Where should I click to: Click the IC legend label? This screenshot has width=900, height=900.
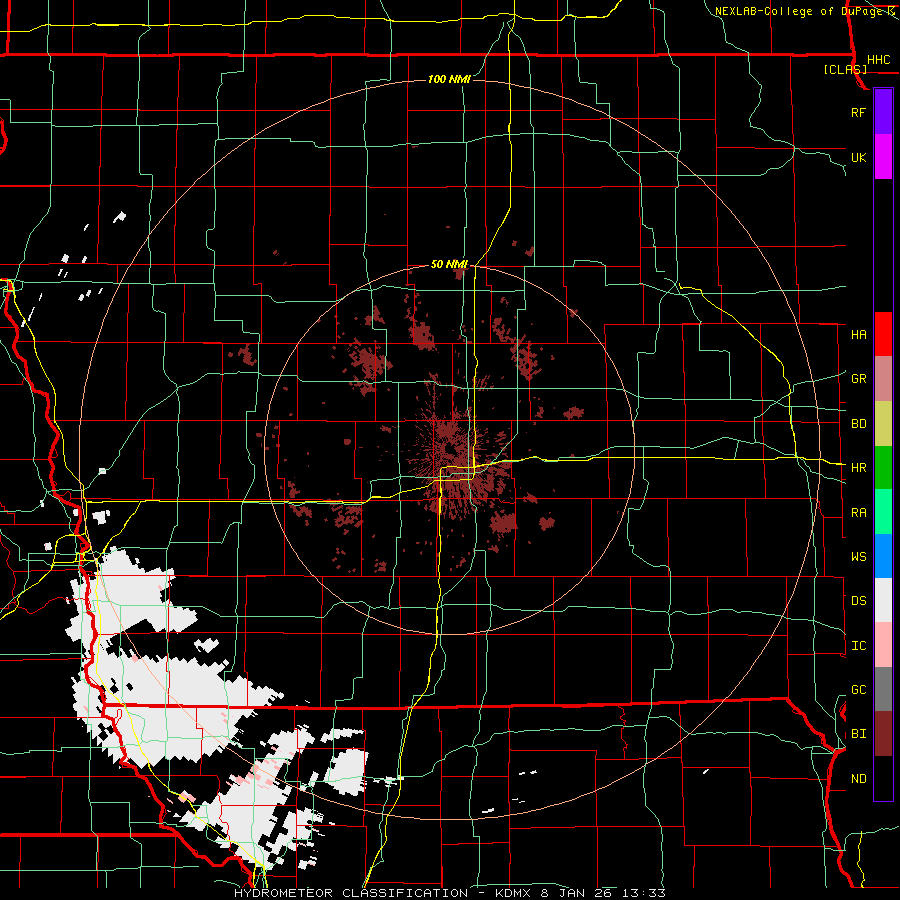coord(858,646)
